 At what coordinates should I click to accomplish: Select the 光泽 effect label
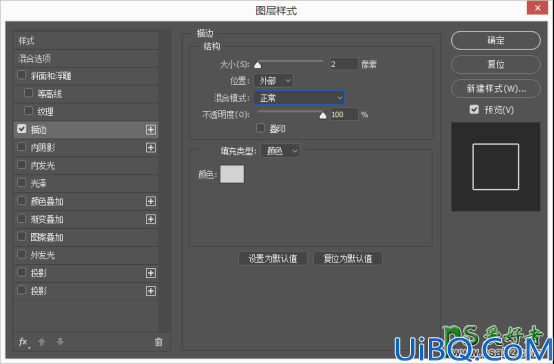[x=39, y=183]
